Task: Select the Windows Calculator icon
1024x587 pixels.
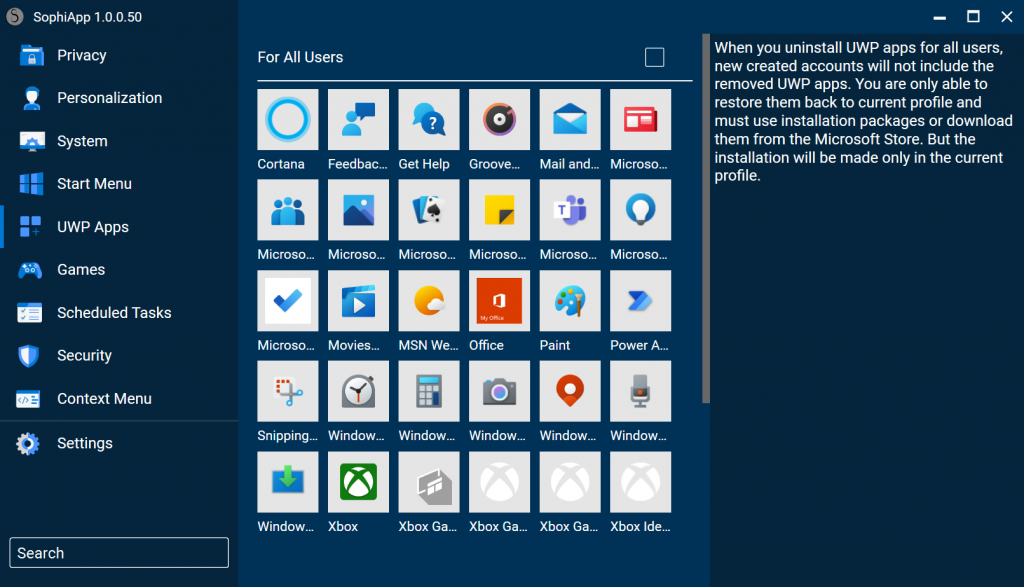Action: (428, 391)
